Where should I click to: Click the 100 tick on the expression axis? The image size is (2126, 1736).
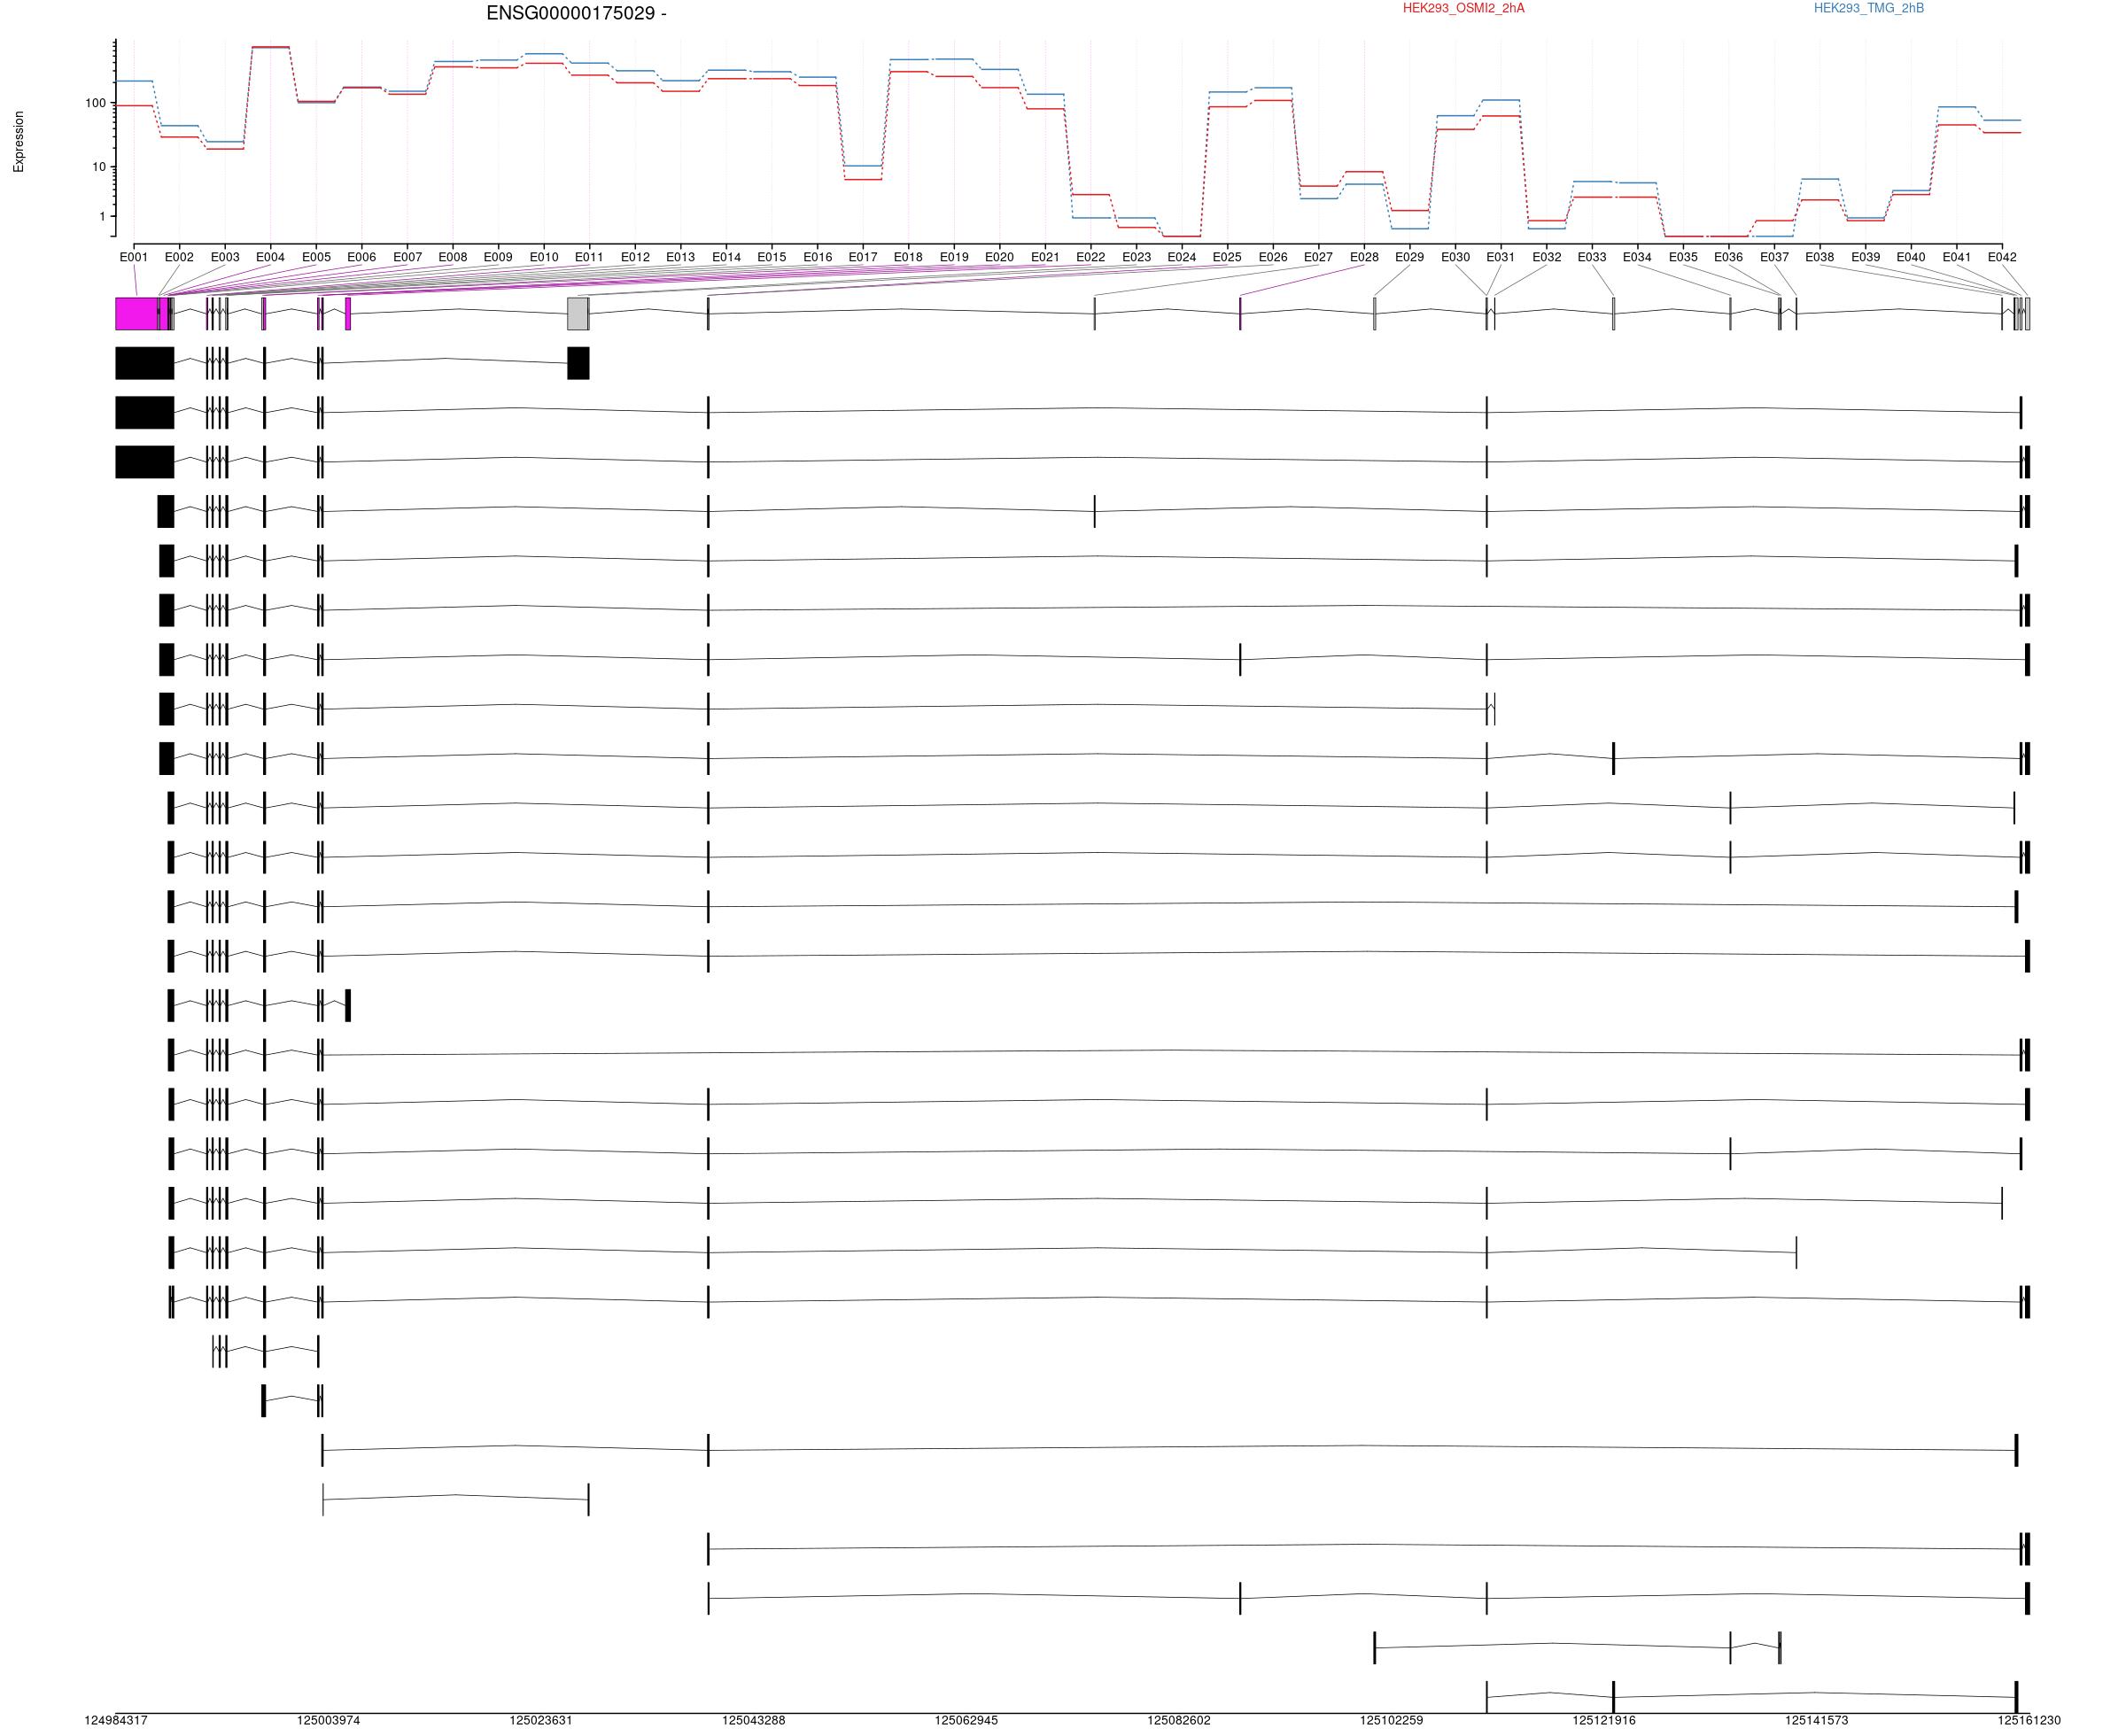[95, 103]
